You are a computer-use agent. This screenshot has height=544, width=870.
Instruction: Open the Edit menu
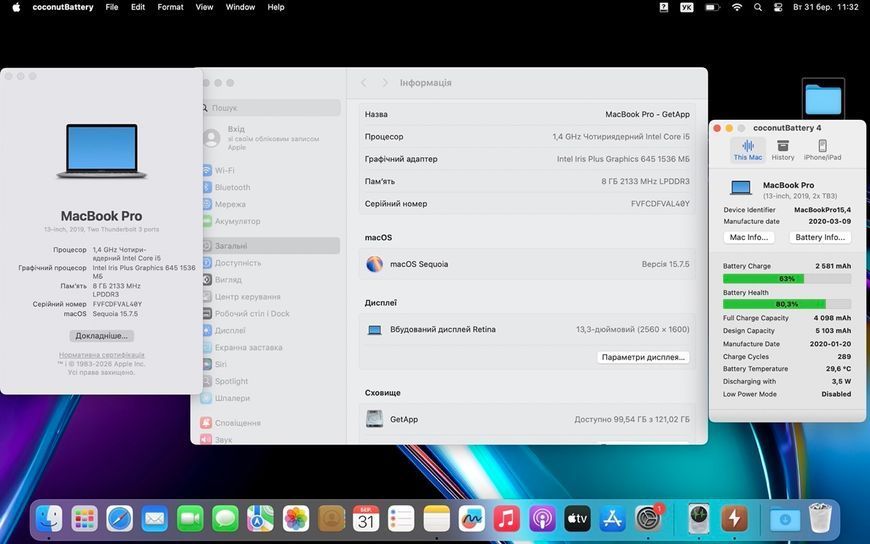point(138,7)
